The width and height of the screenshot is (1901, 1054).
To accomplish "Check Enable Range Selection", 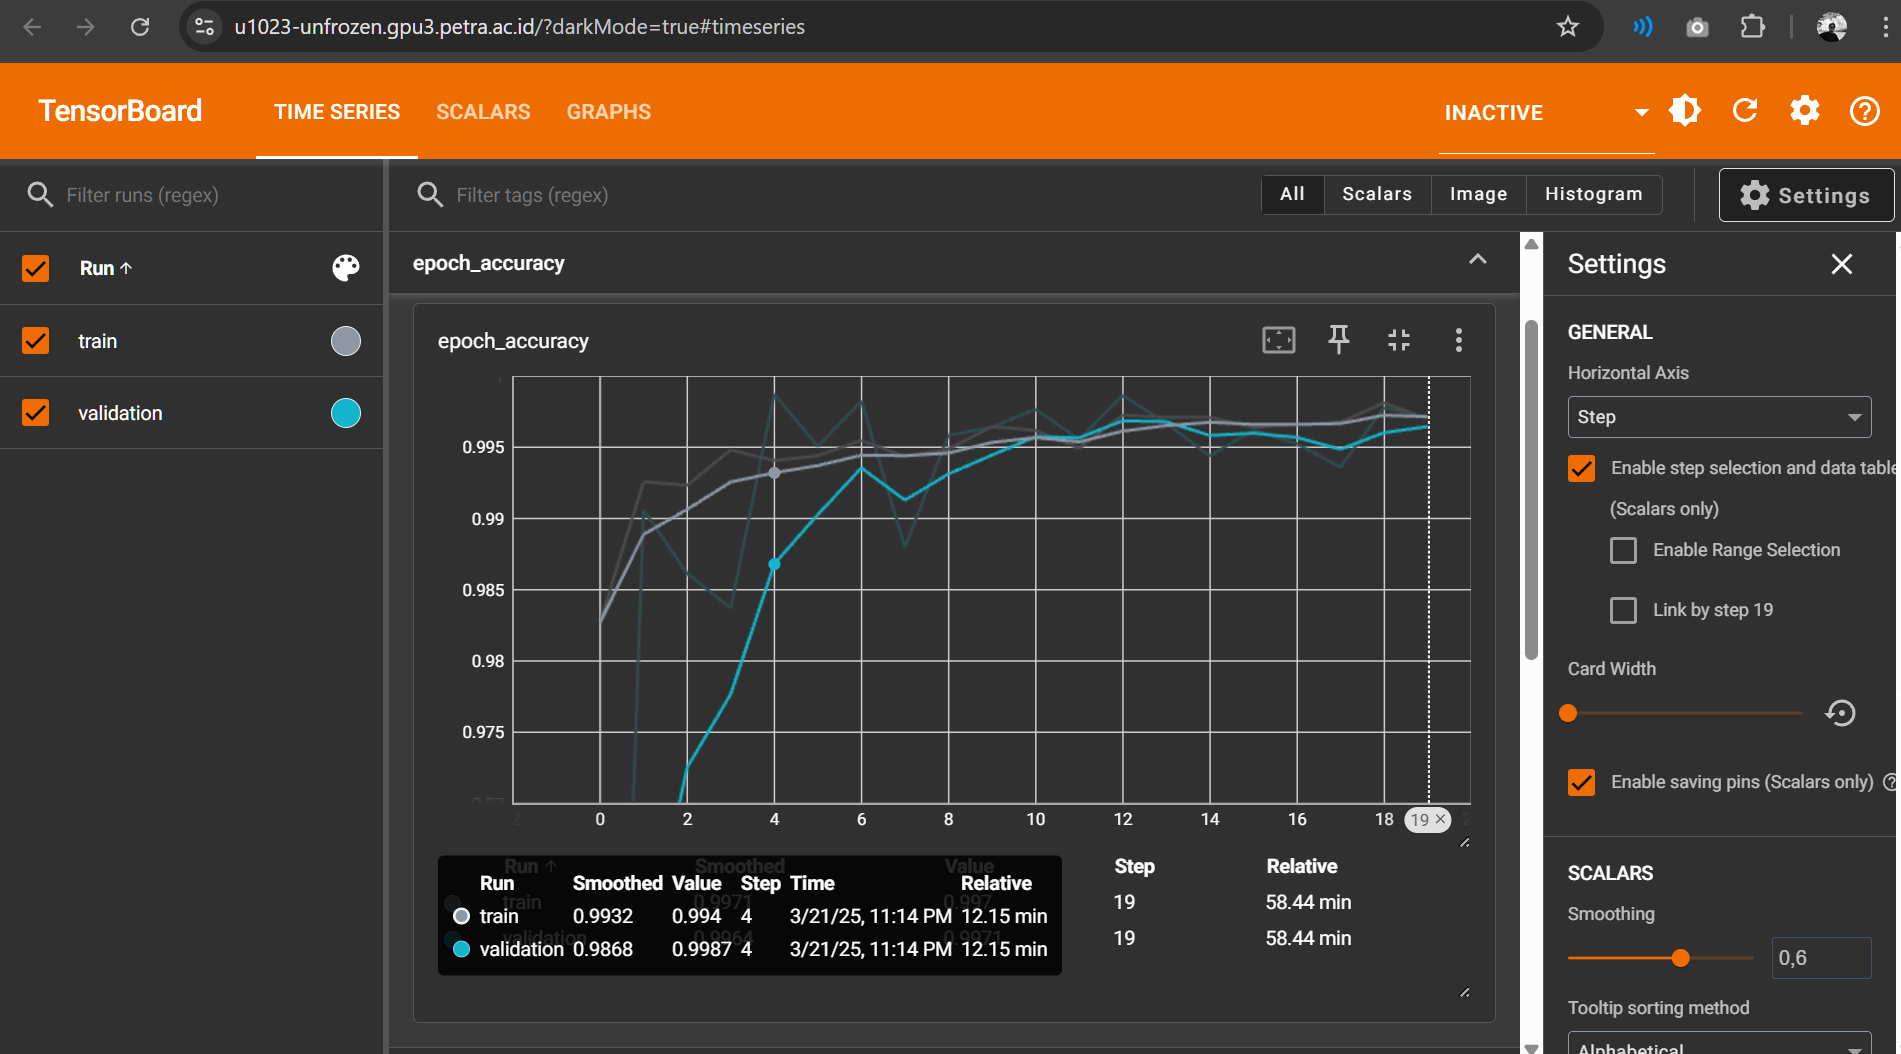I will coord(1623,550).
